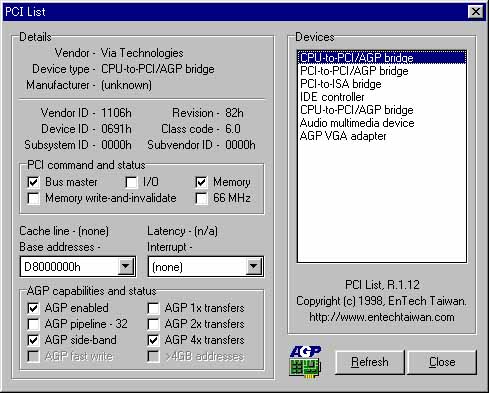This screenshot has height=393, width=489.
Task: Select IDE controller in Devices list
Action: click(x=382, y=97)
